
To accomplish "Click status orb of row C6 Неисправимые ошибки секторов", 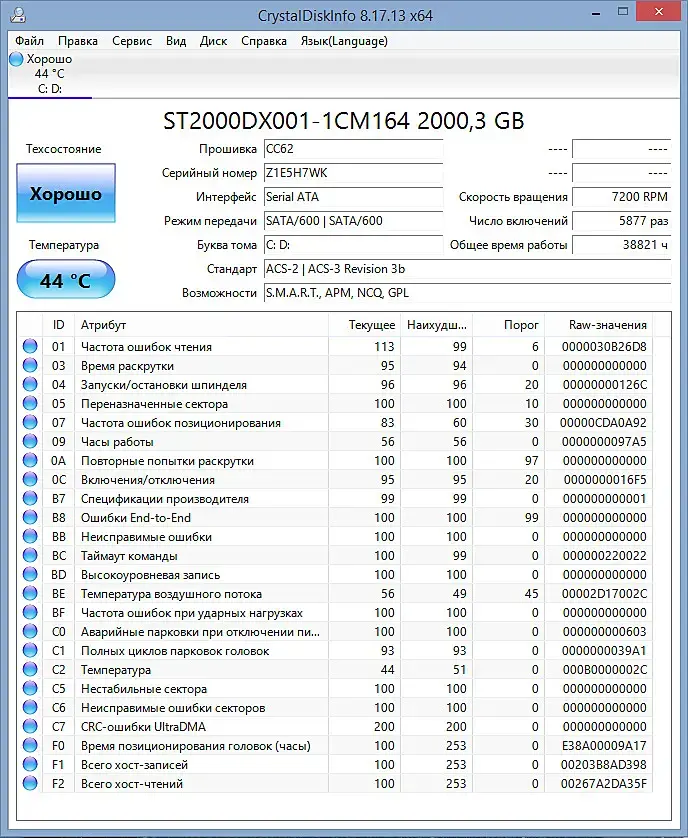I will coord(30,707).
